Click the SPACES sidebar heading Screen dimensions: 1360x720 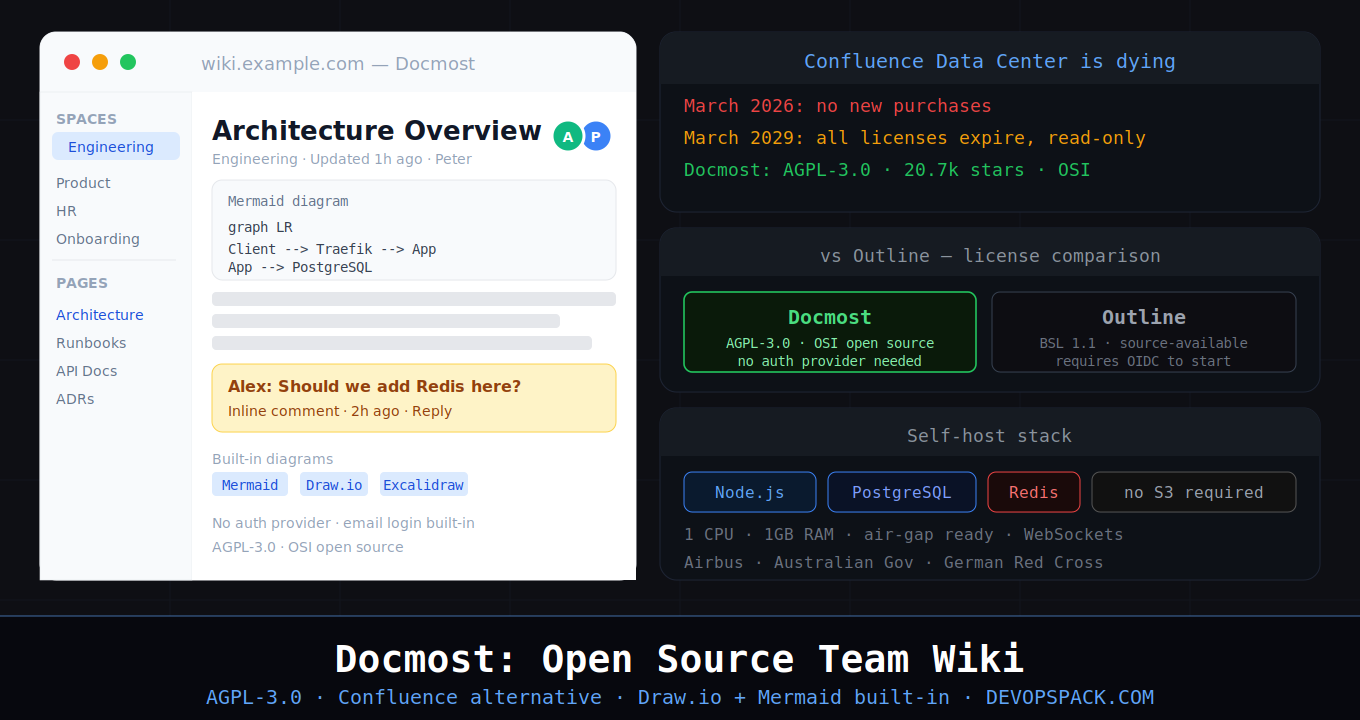[87, 119]
